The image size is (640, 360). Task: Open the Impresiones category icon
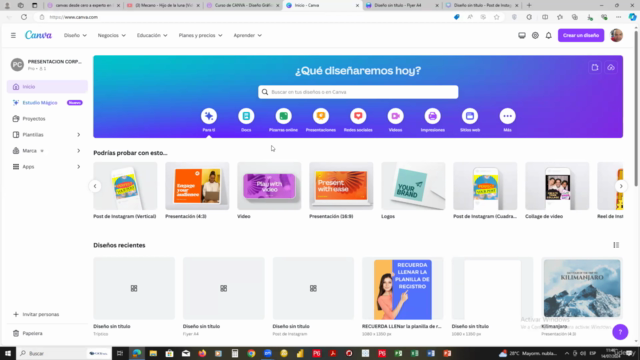tap(433, 116)
